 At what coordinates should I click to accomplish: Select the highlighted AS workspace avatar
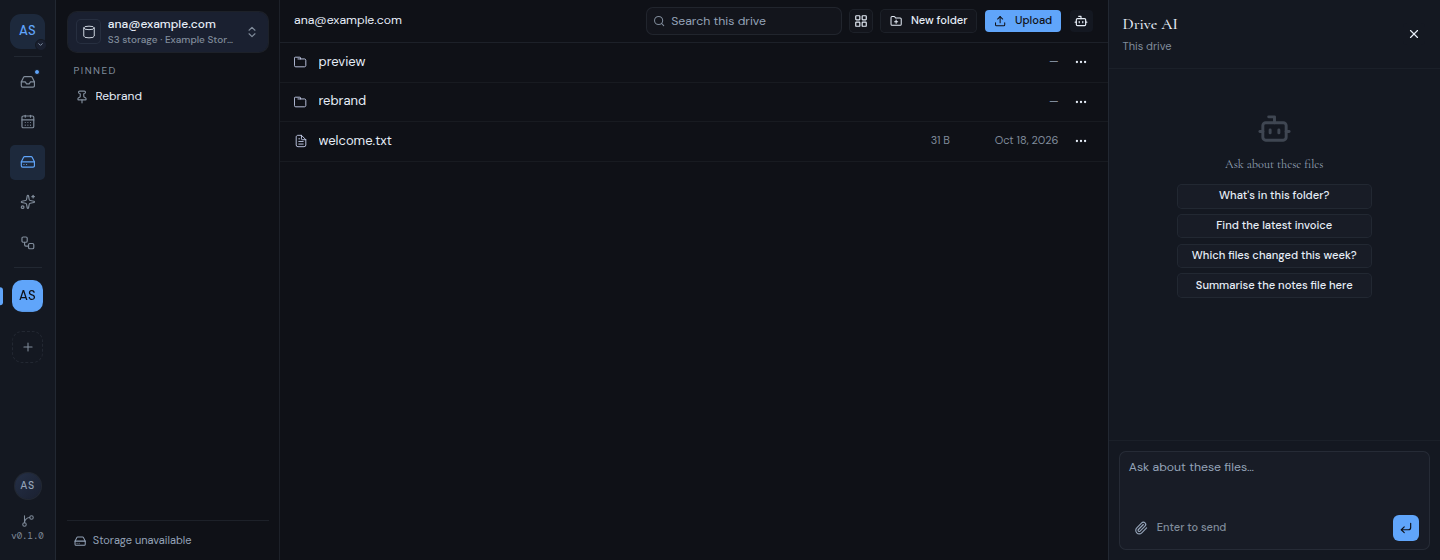[x=27, y=296]
